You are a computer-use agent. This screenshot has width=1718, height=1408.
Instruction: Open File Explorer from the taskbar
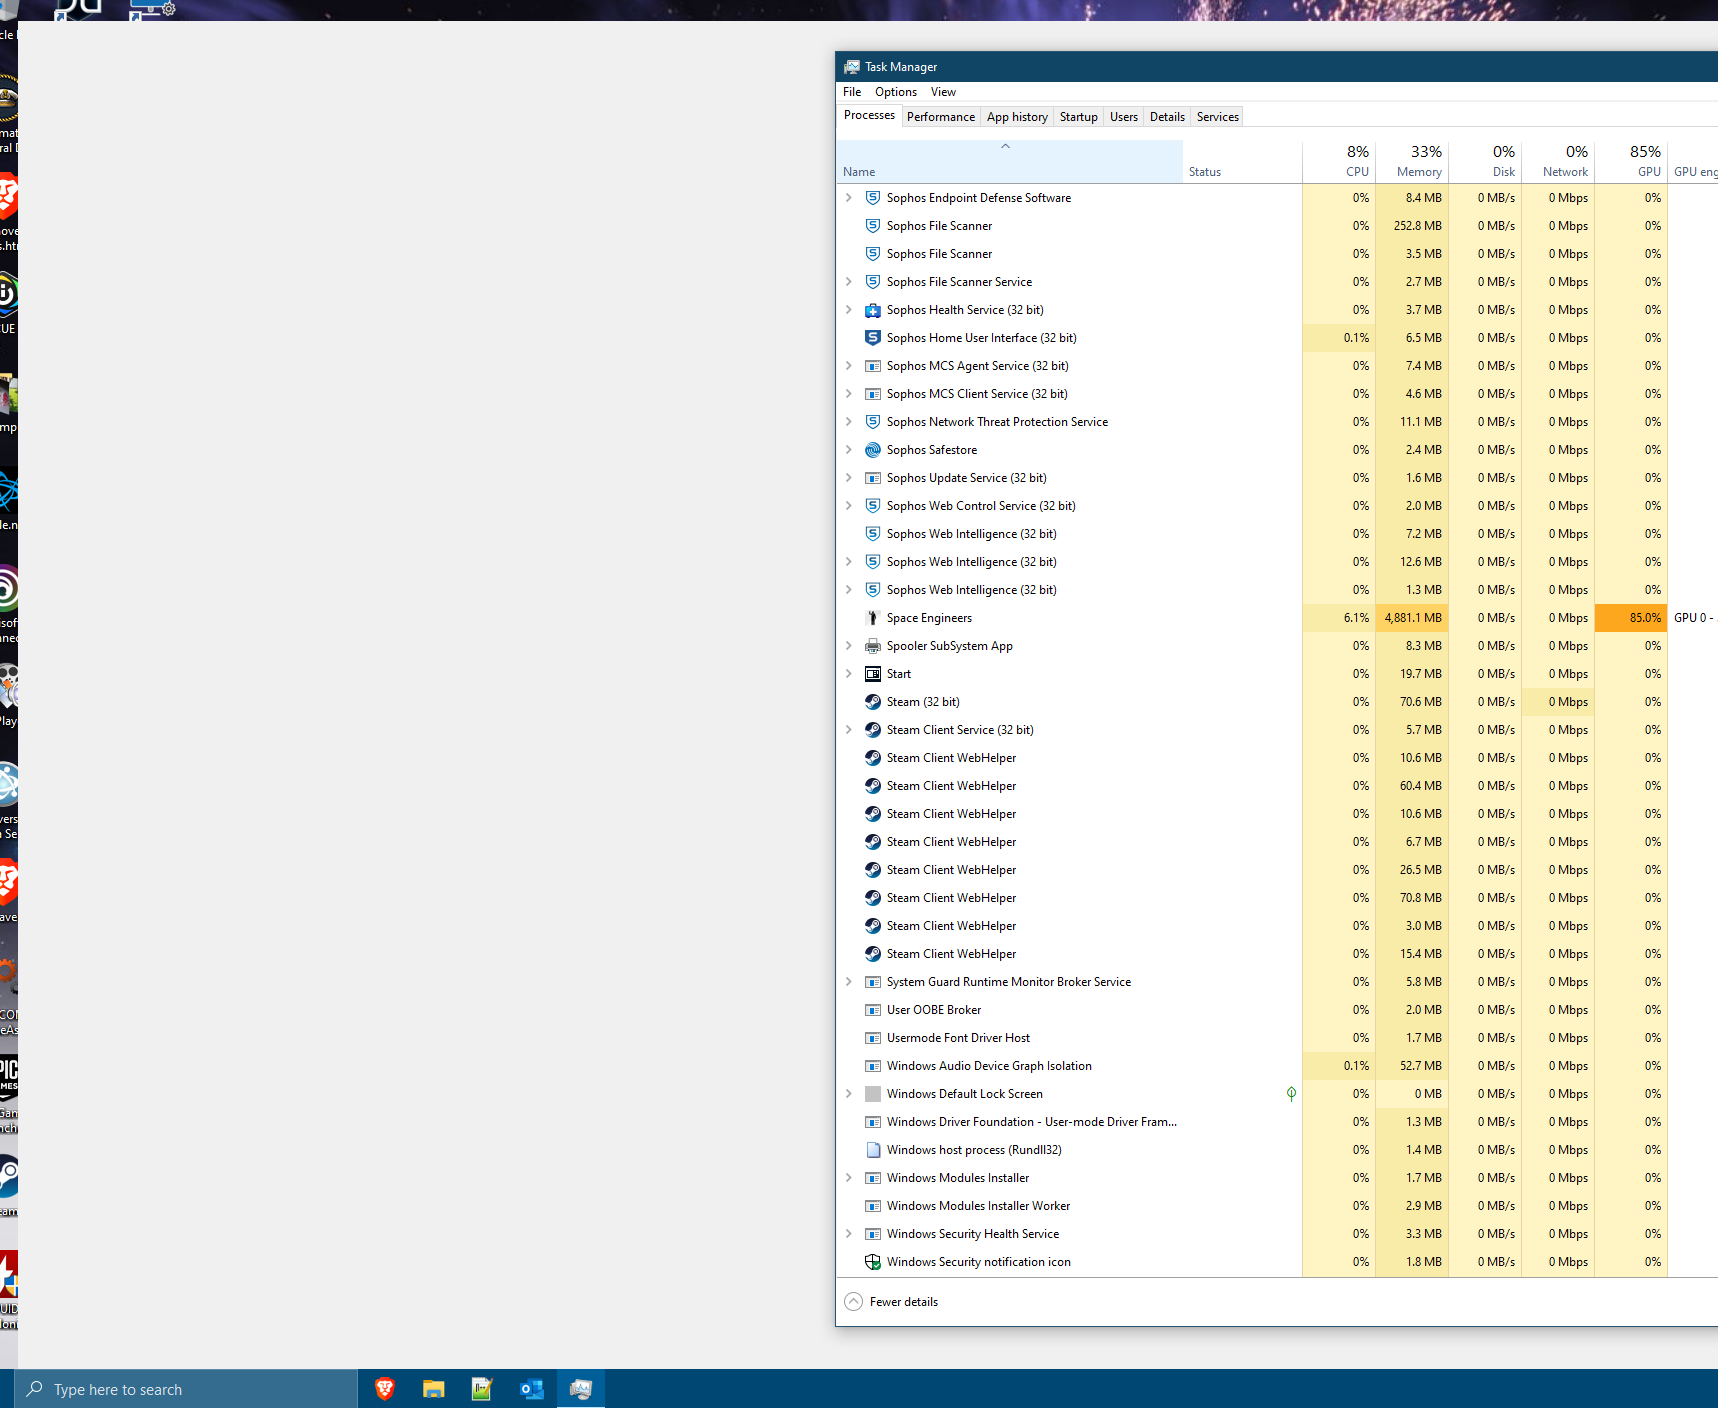tap(433, 1389)
